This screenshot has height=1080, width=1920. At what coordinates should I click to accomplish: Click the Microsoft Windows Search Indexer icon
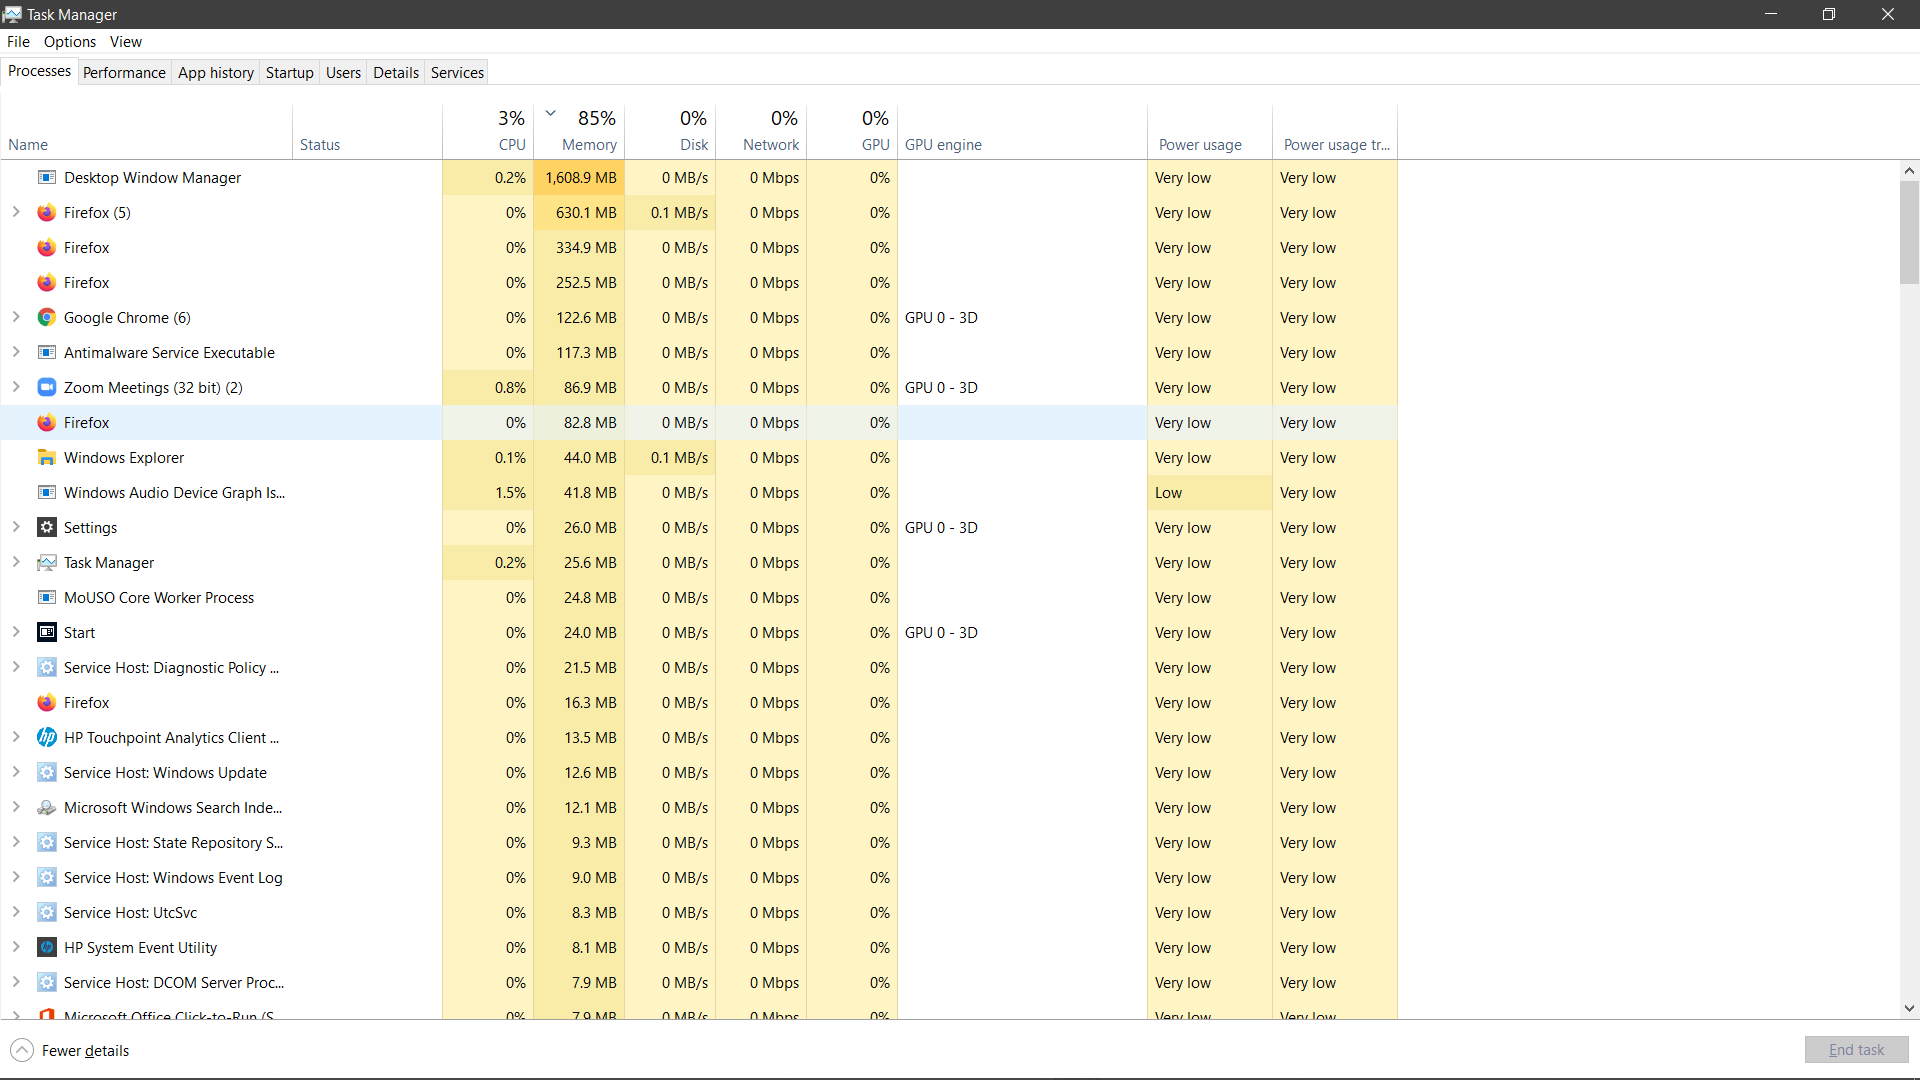(x=46, y=808)
